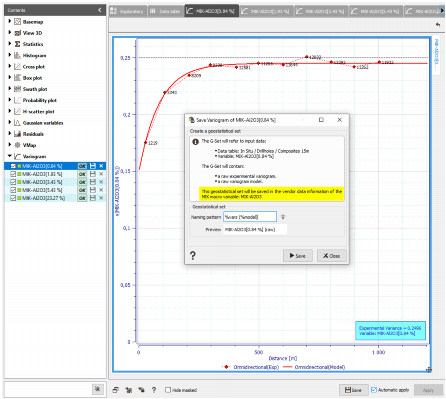446x399 pixels.
Task: Open naming pattern options icon beside input
Action: point(283,217)
